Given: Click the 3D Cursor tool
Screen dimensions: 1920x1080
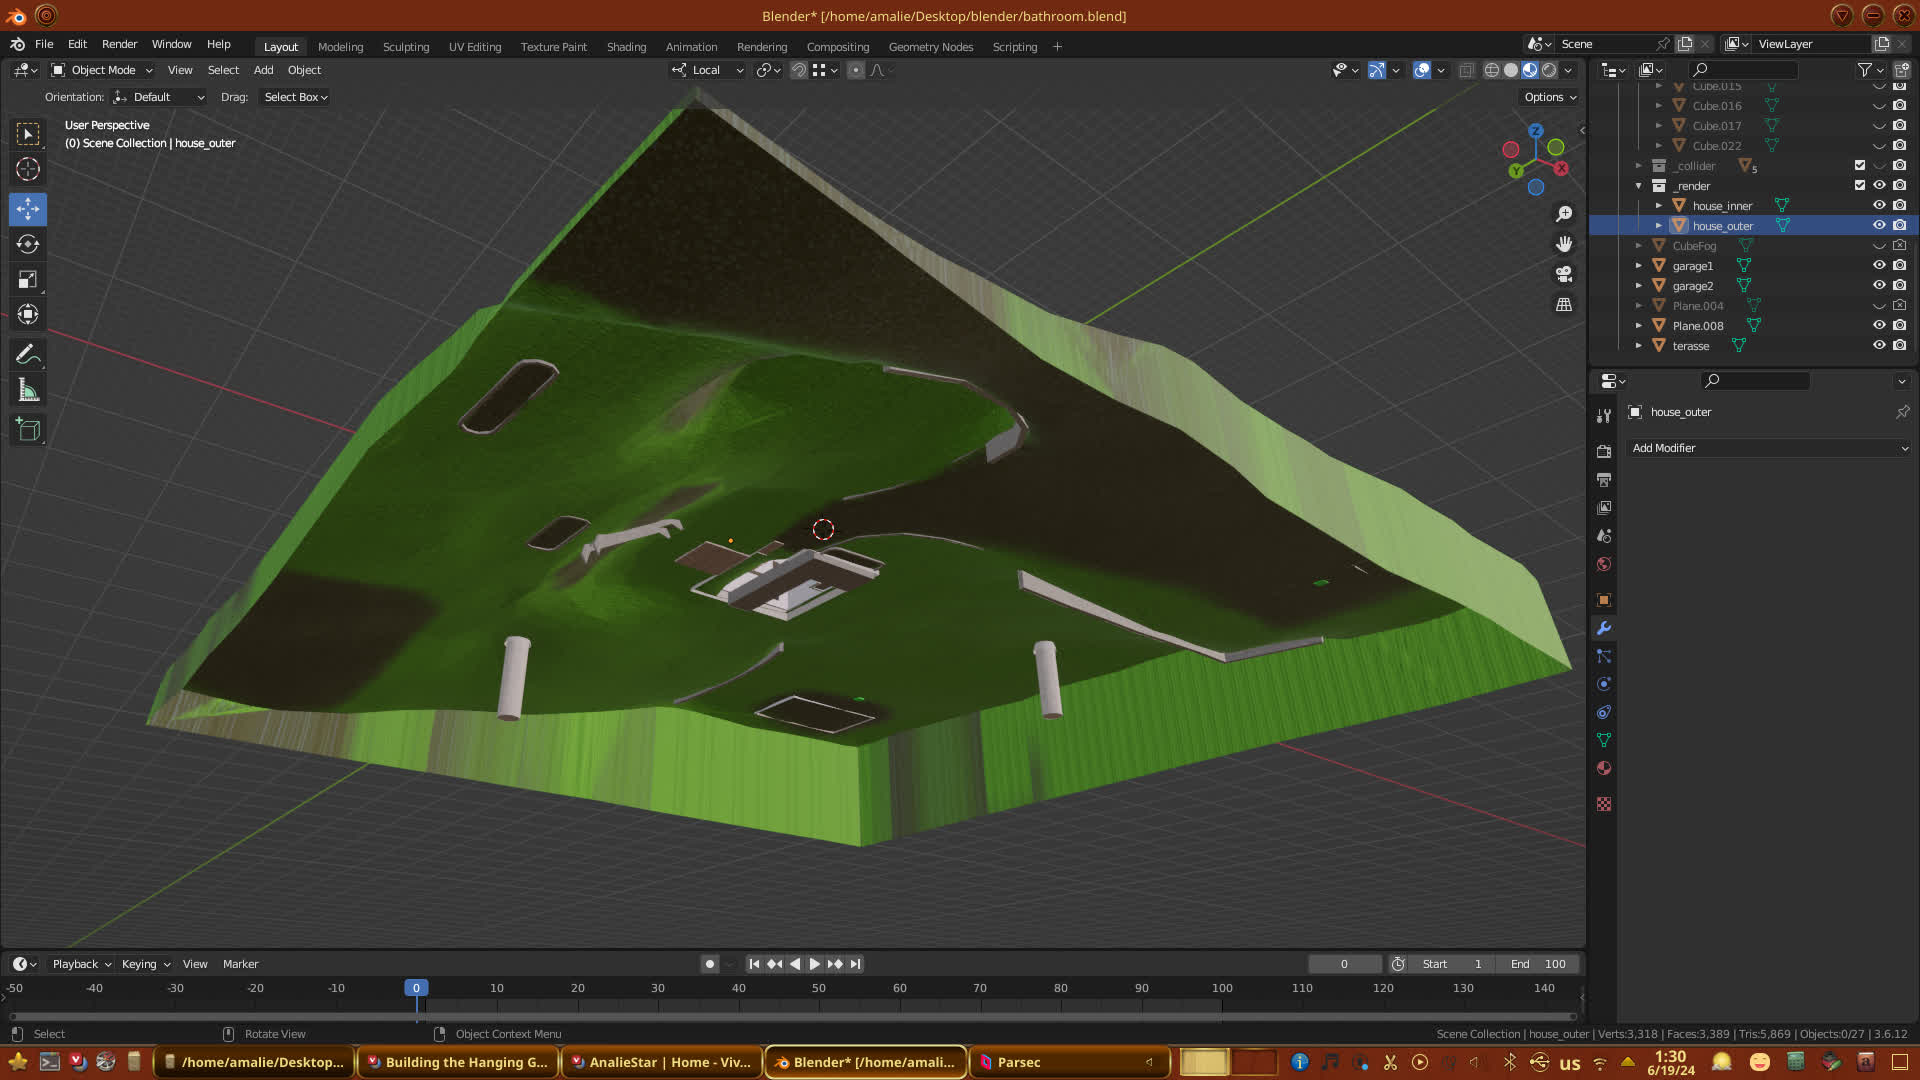Looking at the screenshot, I should pyautogui.click(x=28, y=169).
